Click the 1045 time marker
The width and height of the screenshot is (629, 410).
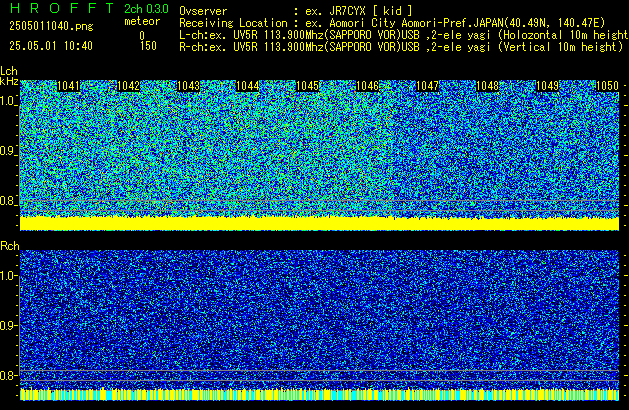(307, 86)
